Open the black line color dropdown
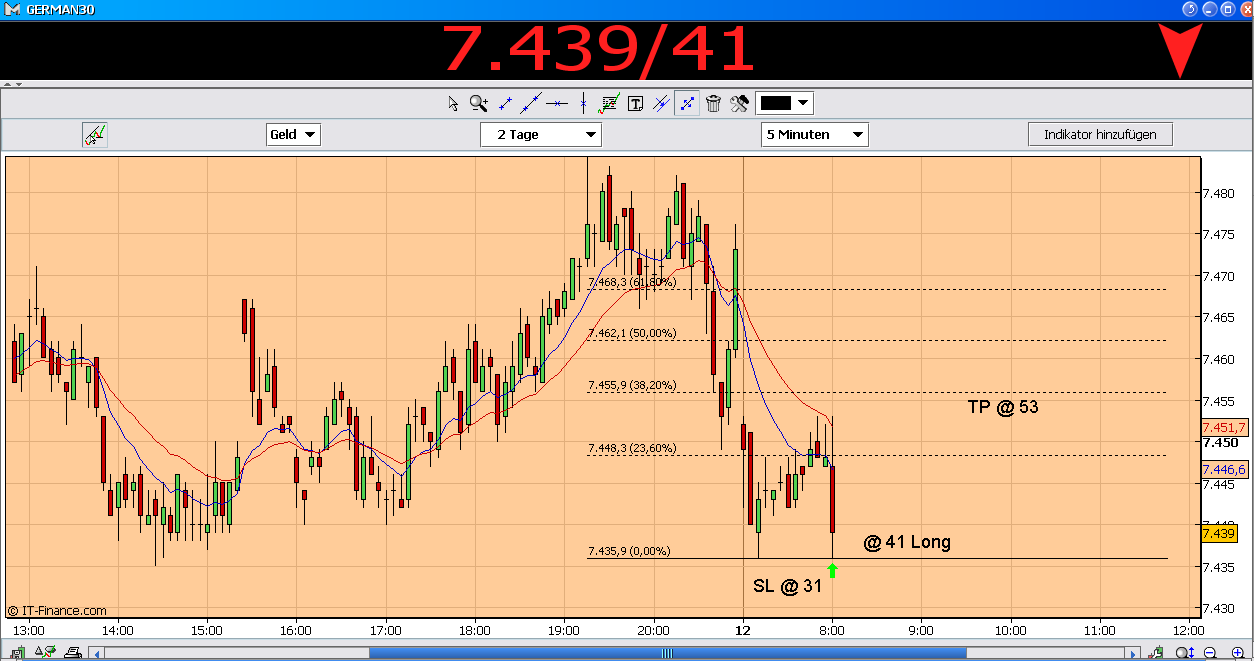This screenshot has height=661, width=1254. (x=784, y=103)
